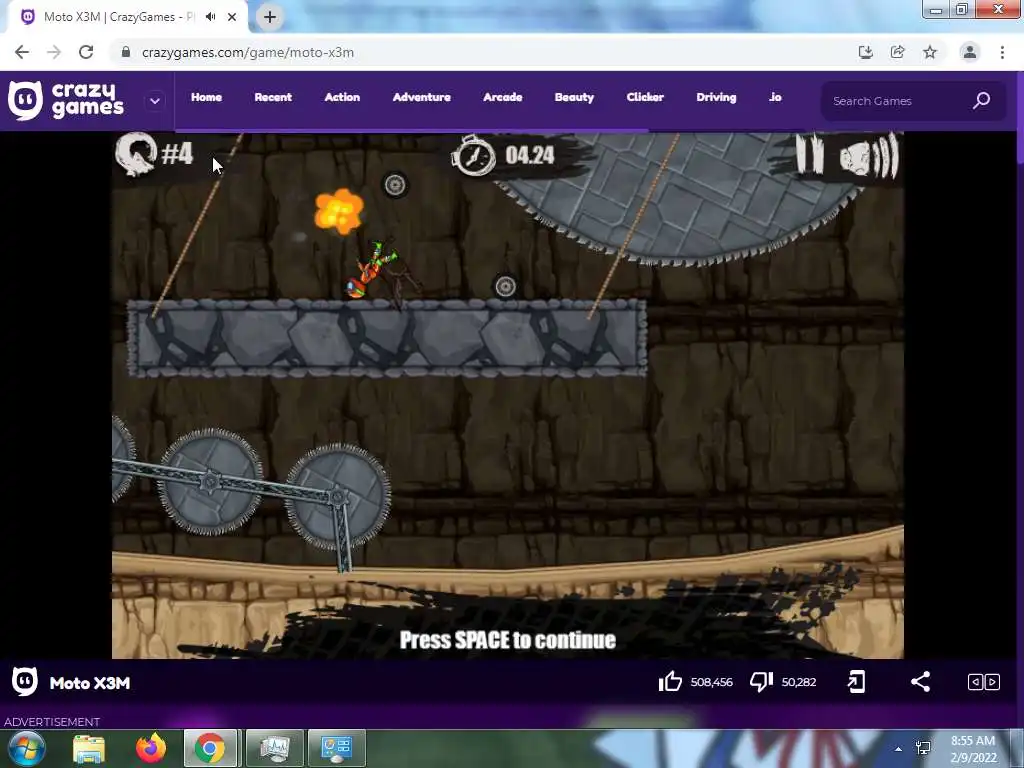Click the search magnifier icon
1024x768 pixels.
982,101
